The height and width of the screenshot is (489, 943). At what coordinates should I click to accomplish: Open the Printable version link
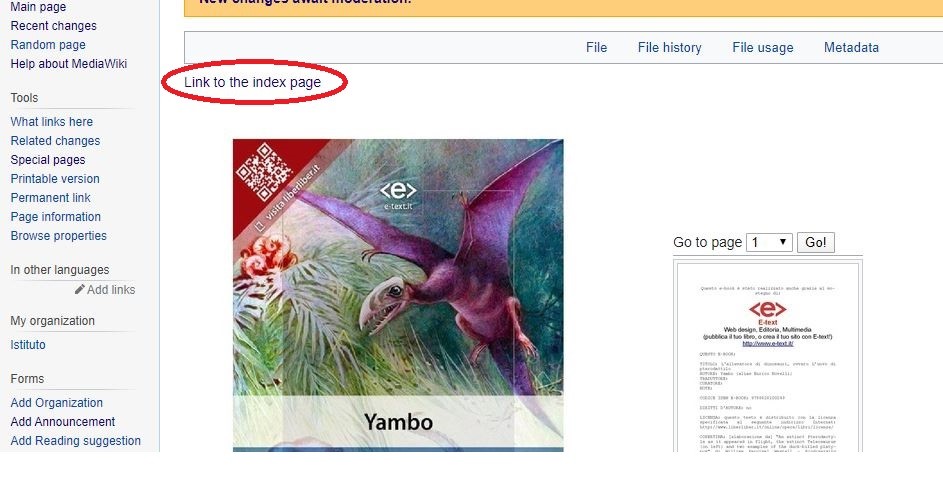[55, 179]
